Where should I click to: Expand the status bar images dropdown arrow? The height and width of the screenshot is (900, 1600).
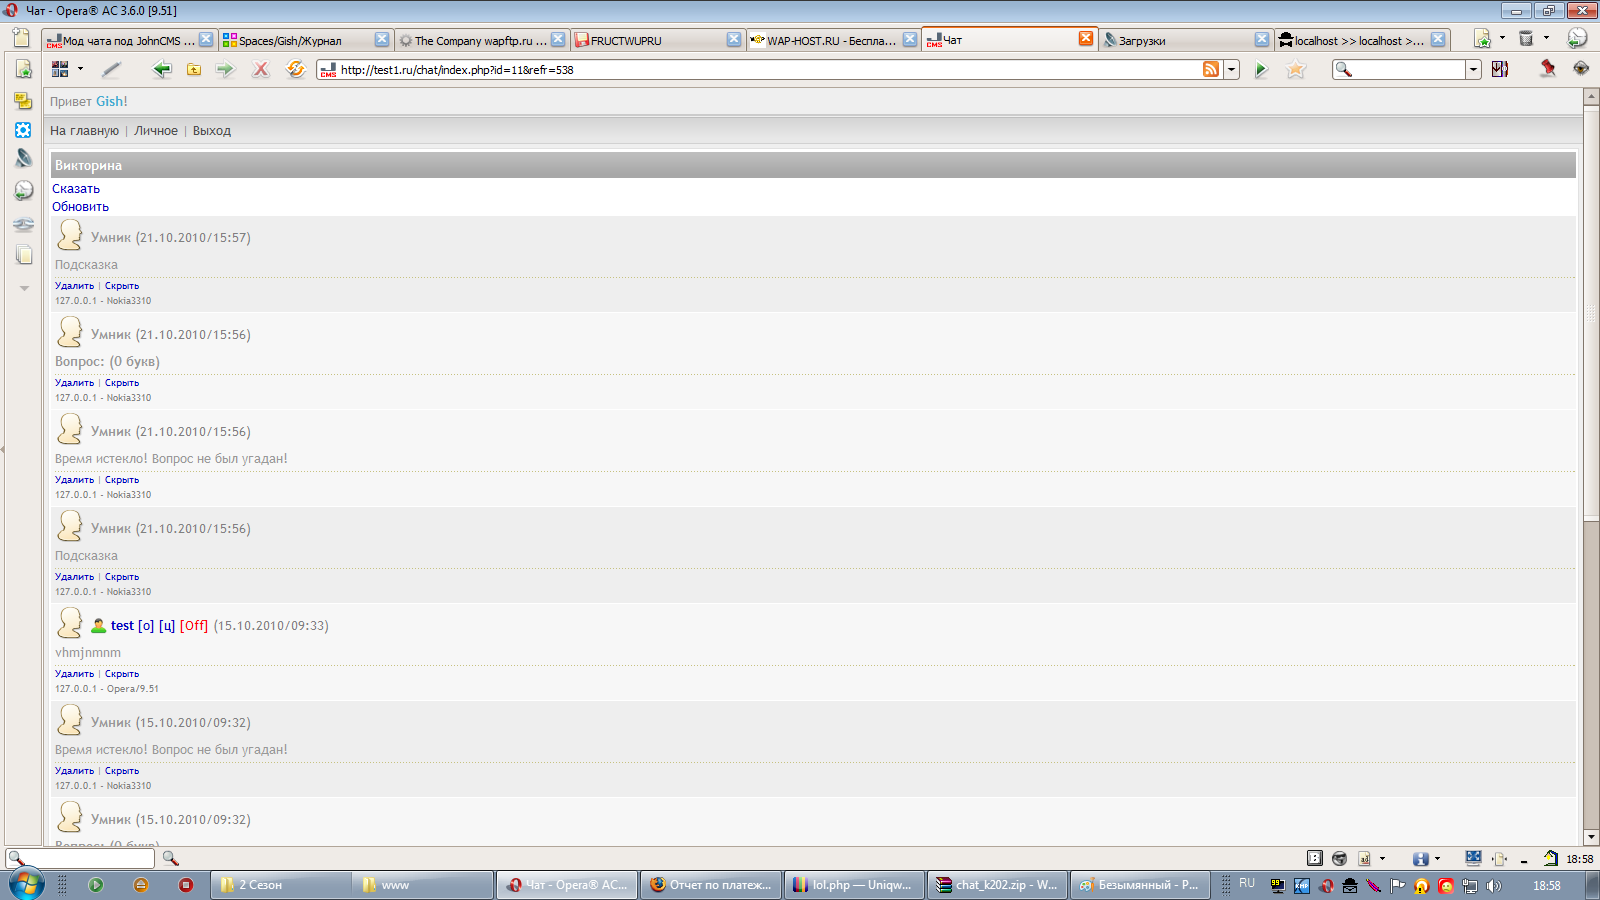pyautogui.click(x=1382, y=858)
